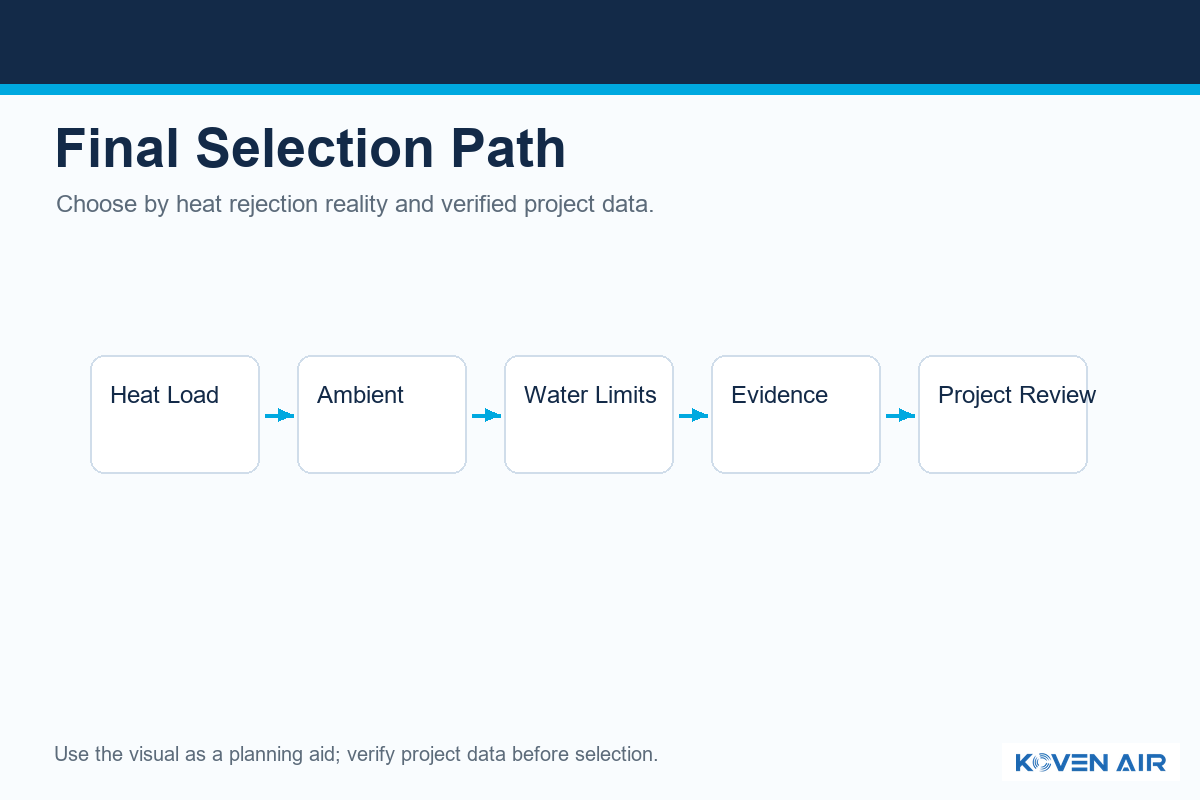
Task: Click the Heat Load step box
Action: point(175,414)
